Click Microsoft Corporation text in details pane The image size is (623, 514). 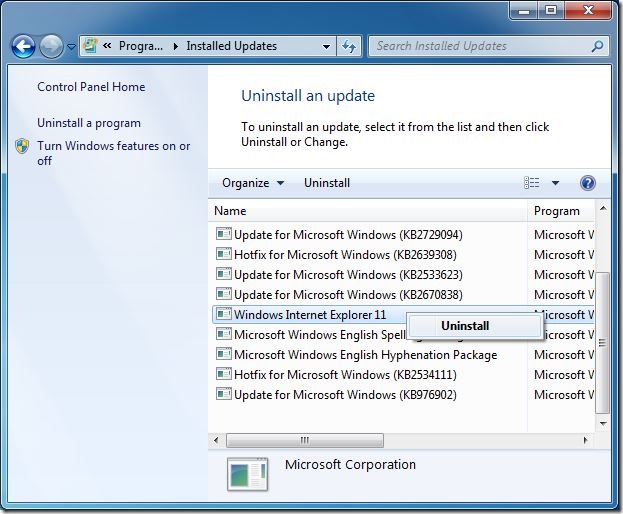tap(350, 464)
